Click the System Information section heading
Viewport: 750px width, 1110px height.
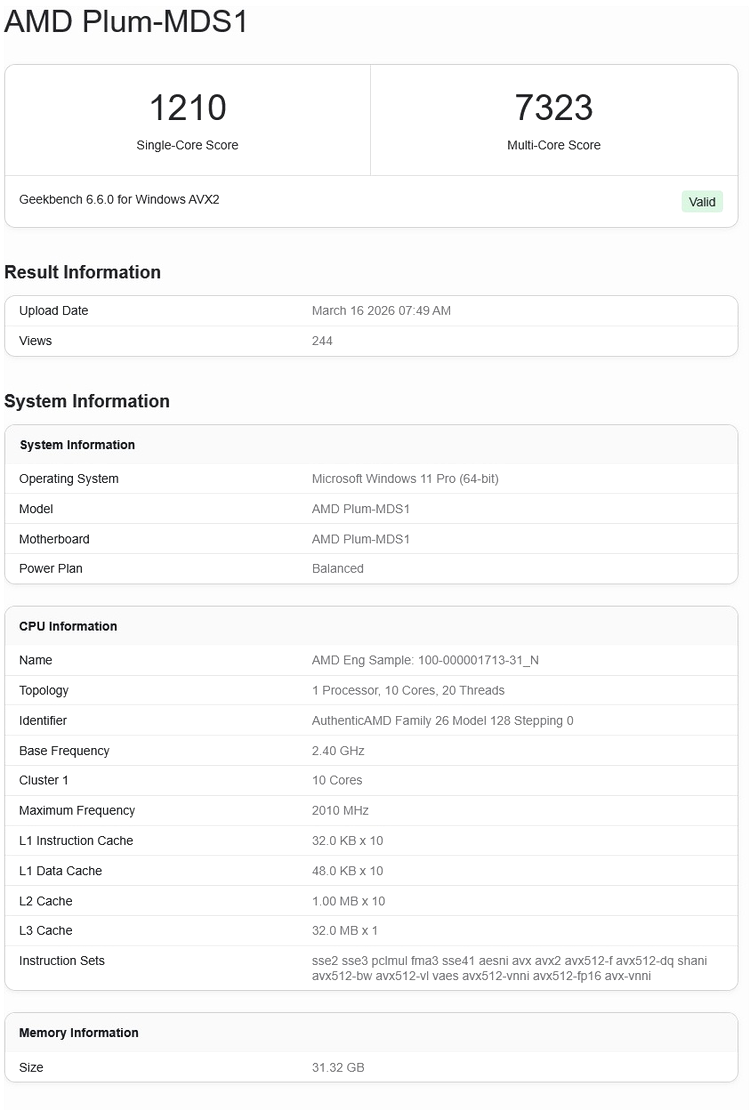[87, 401]
